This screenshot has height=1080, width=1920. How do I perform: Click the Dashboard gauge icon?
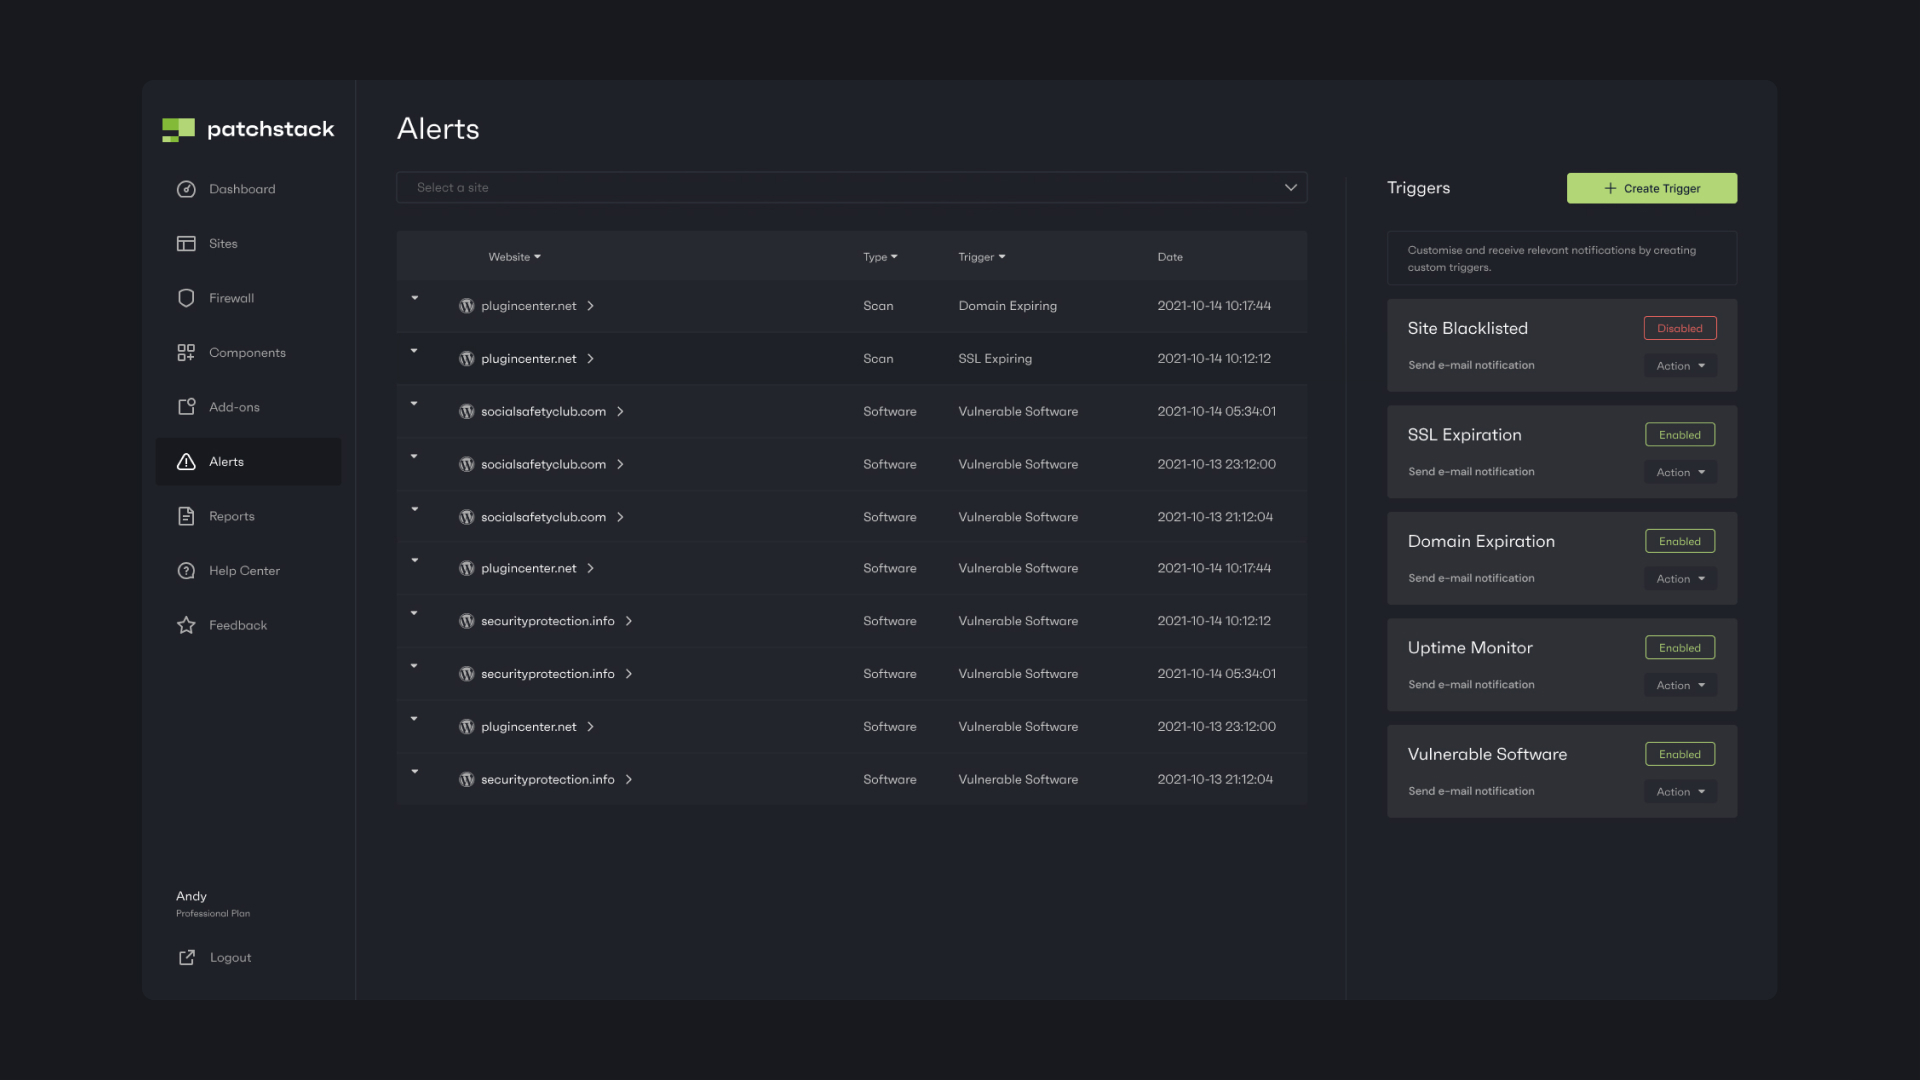pos(186,189)
